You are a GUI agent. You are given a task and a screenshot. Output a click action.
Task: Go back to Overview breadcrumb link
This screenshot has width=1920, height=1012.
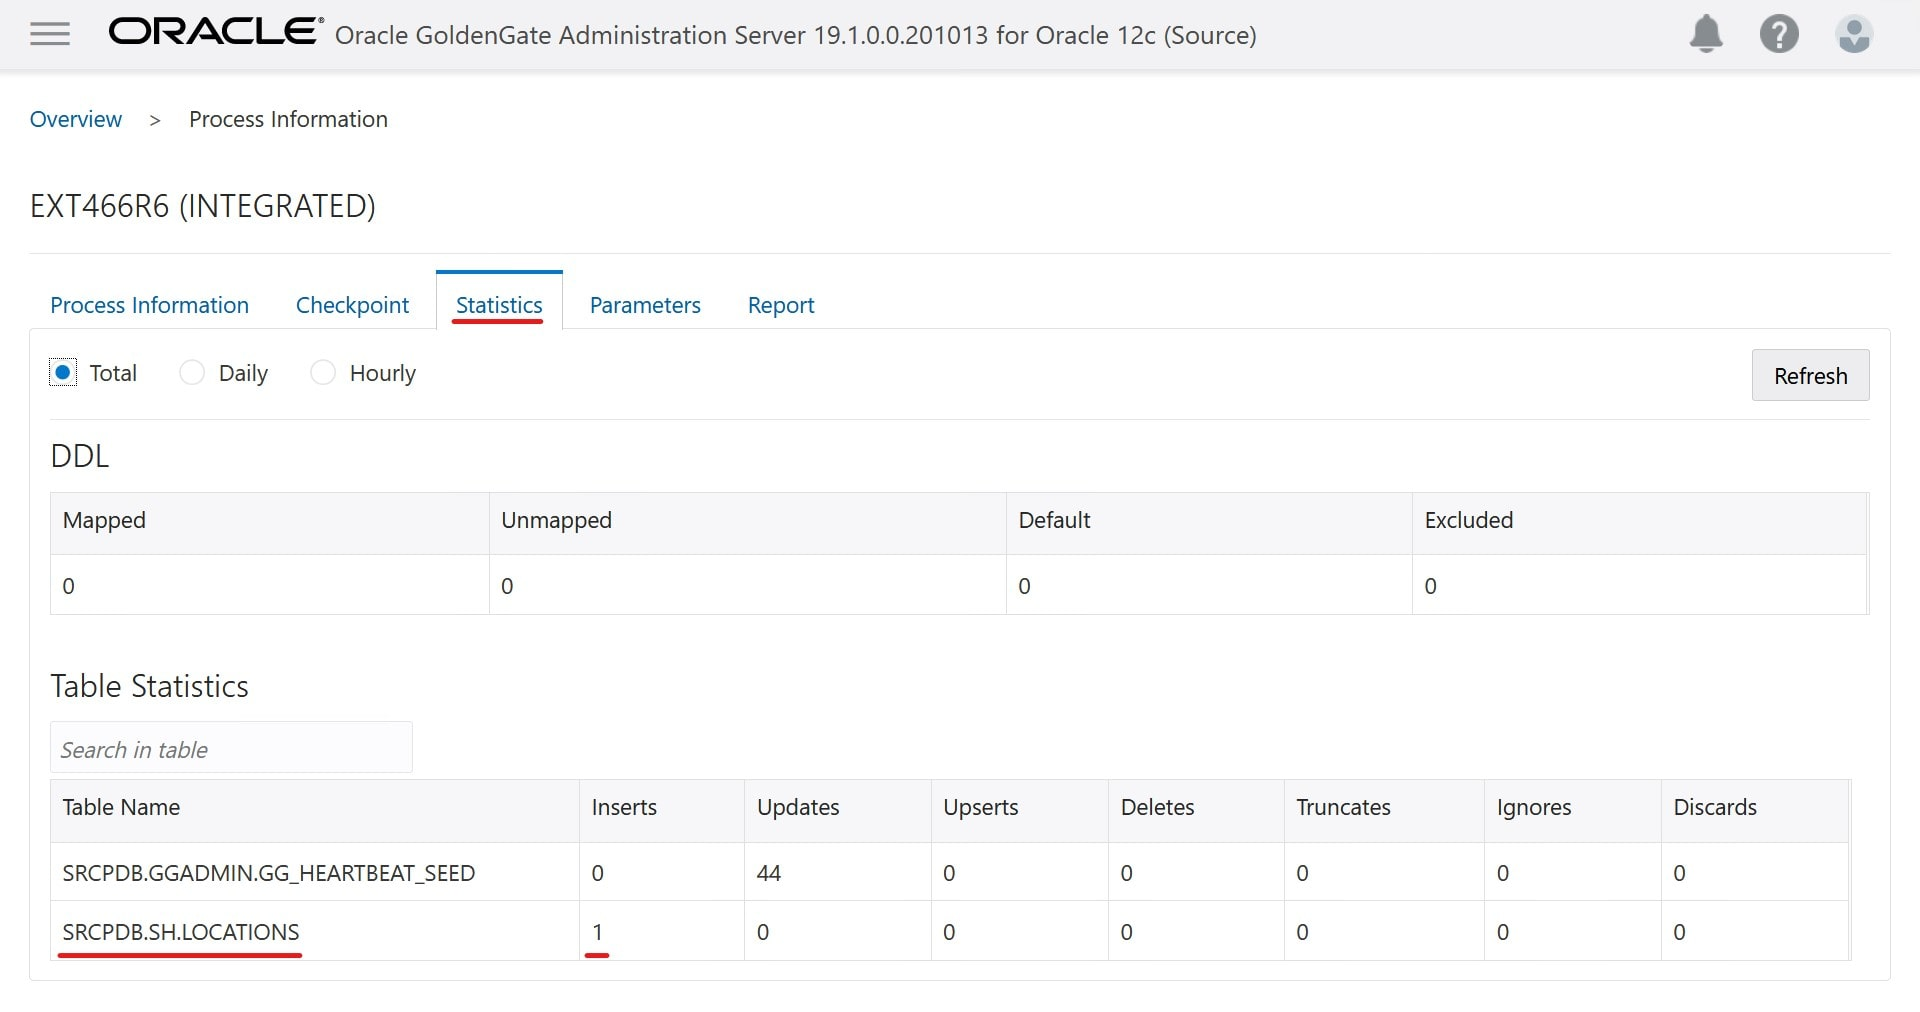[x=76, y=119]
